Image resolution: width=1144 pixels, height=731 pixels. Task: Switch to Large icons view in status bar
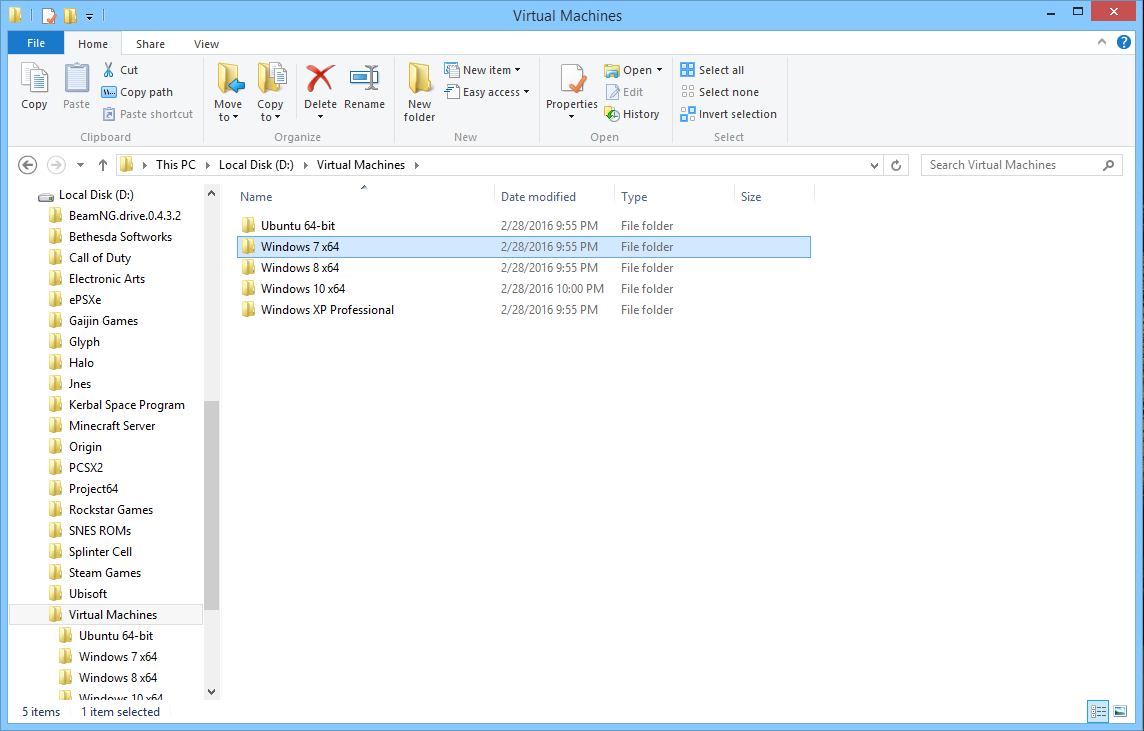point(1120,711)
